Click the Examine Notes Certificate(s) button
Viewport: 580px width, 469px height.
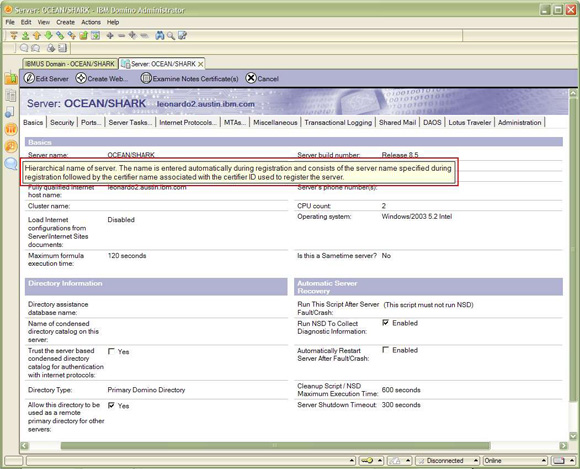pyautogui.click(x=190, y=78)
